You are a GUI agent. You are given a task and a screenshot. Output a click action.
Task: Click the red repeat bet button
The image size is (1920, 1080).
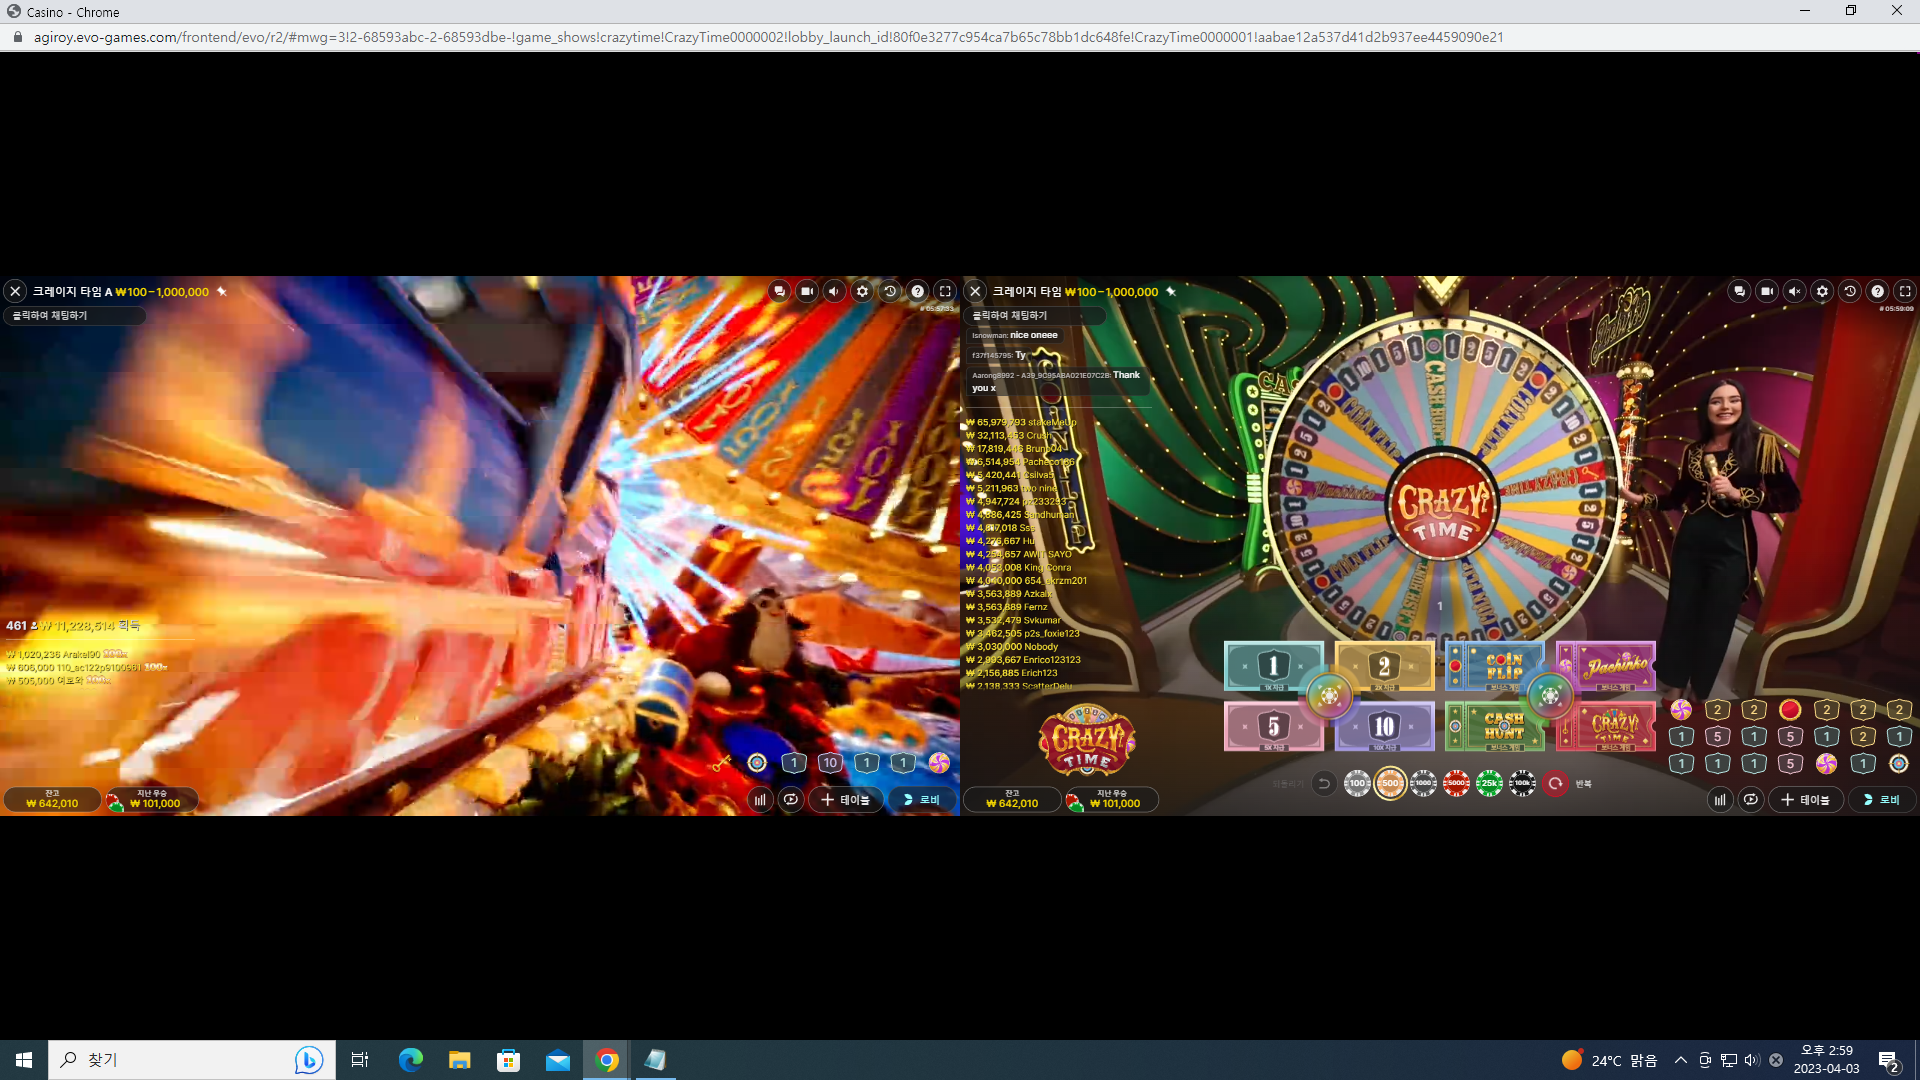[1555, 784]
